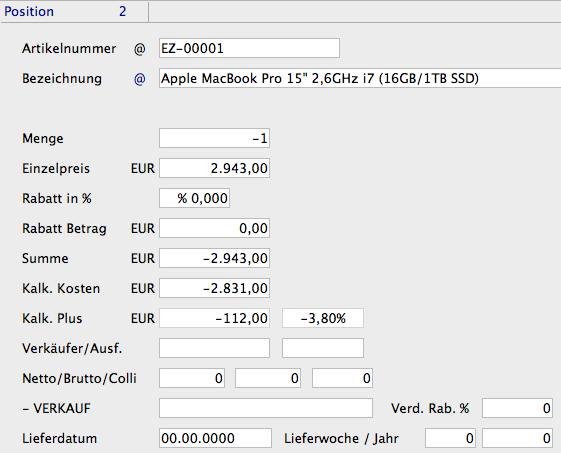Screen dimensions: 561x453
Task: Click the Lieferdatum field 00.00.0000
Action: (x=215, y=438)
